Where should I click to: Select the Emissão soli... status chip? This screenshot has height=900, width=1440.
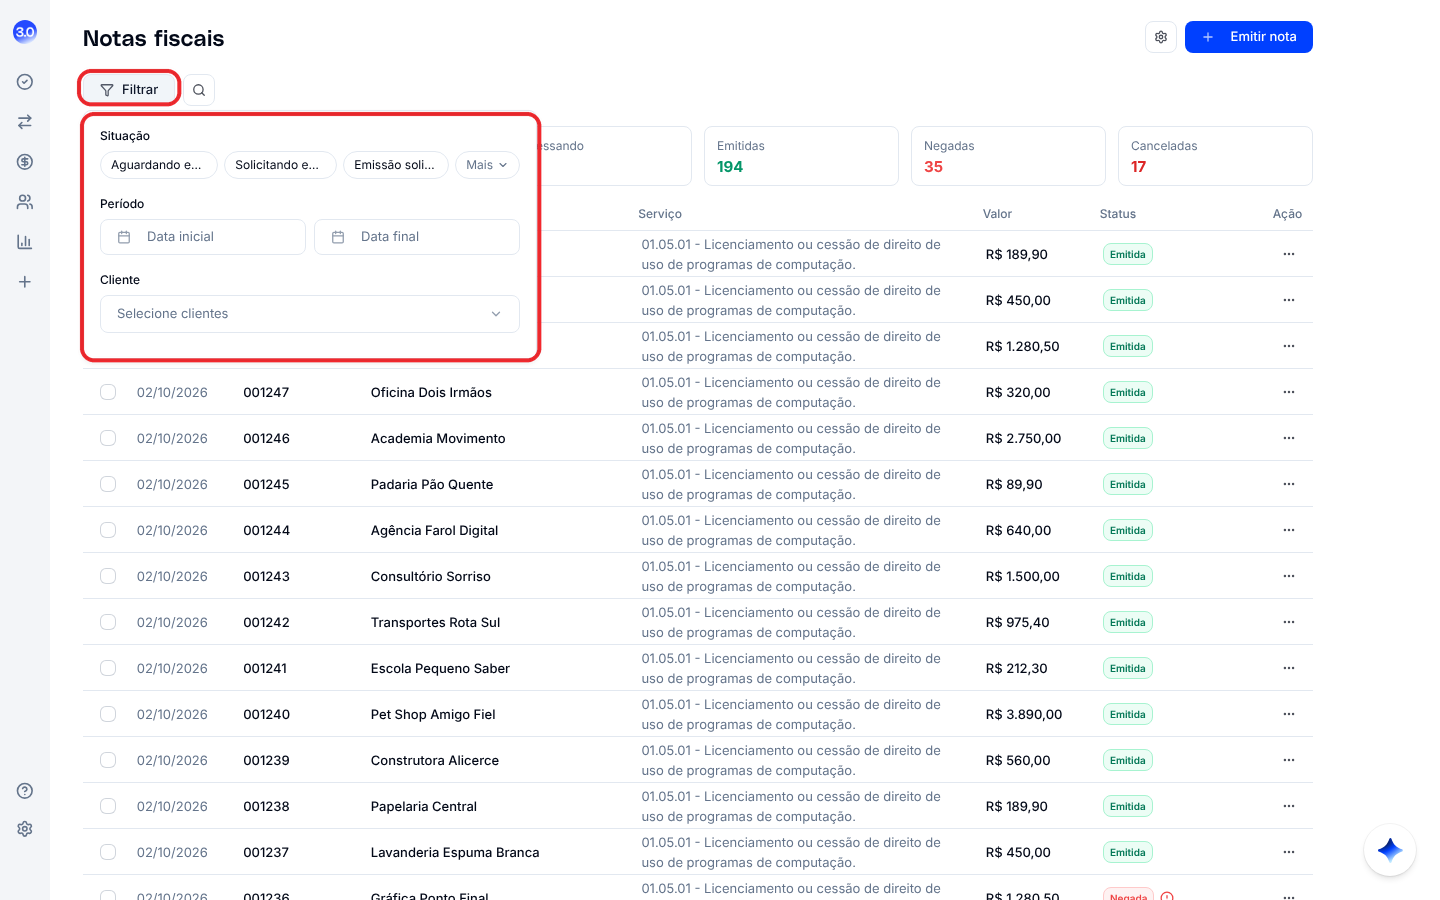[396, 165]
